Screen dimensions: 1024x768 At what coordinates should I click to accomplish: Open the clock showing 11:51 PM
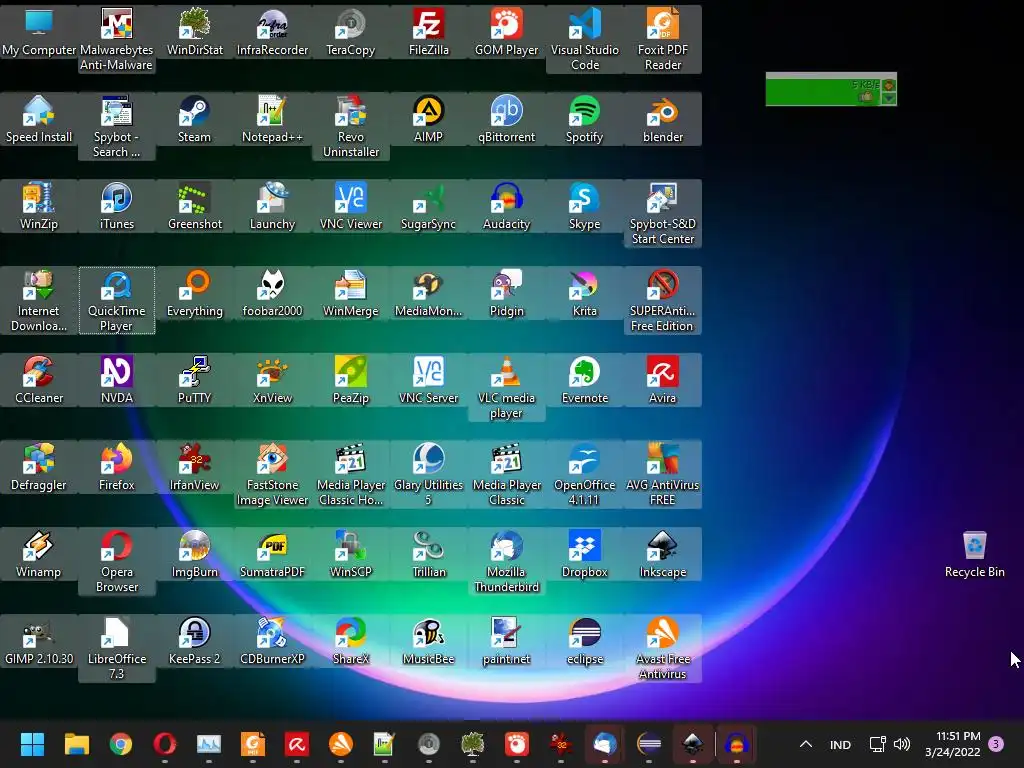[953, 744]
